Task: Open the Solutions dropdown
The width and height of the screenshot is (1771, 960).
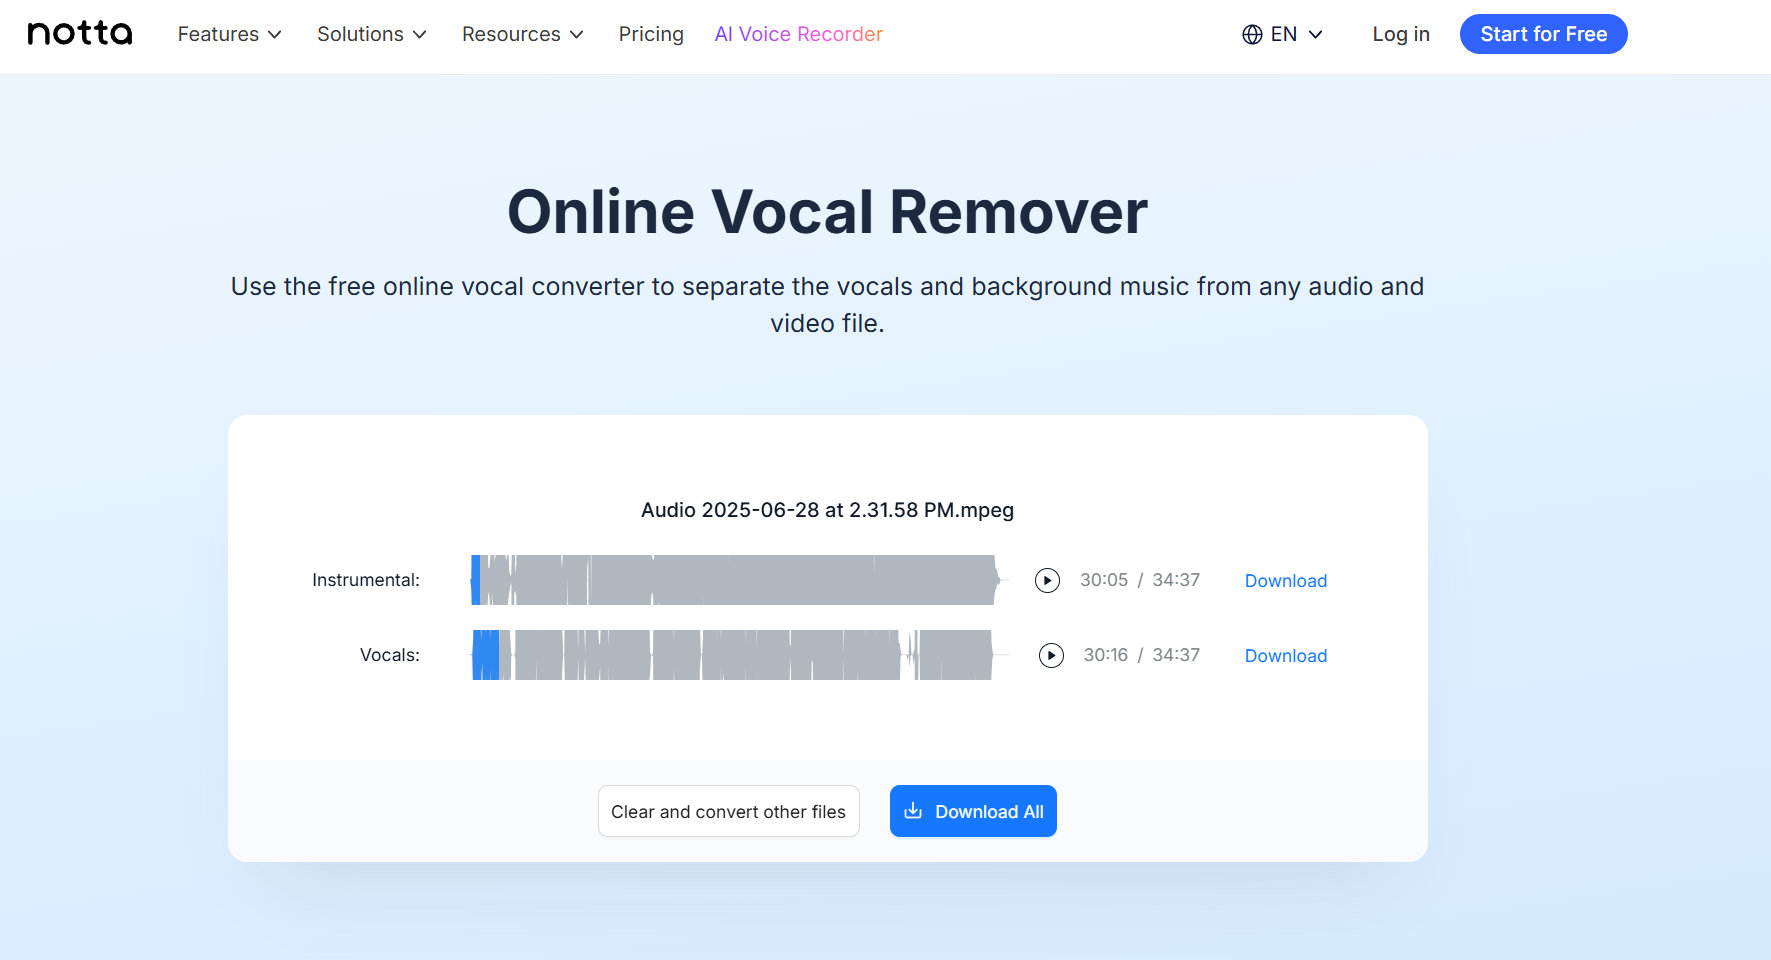Action: tap(371, 33)
